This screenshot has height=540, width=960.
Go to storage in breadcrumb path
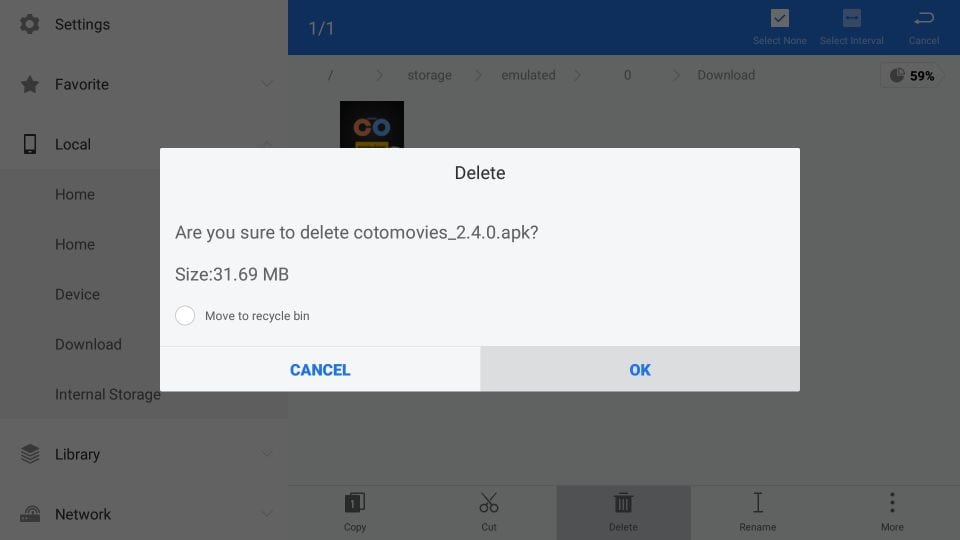tap(429, 75)
